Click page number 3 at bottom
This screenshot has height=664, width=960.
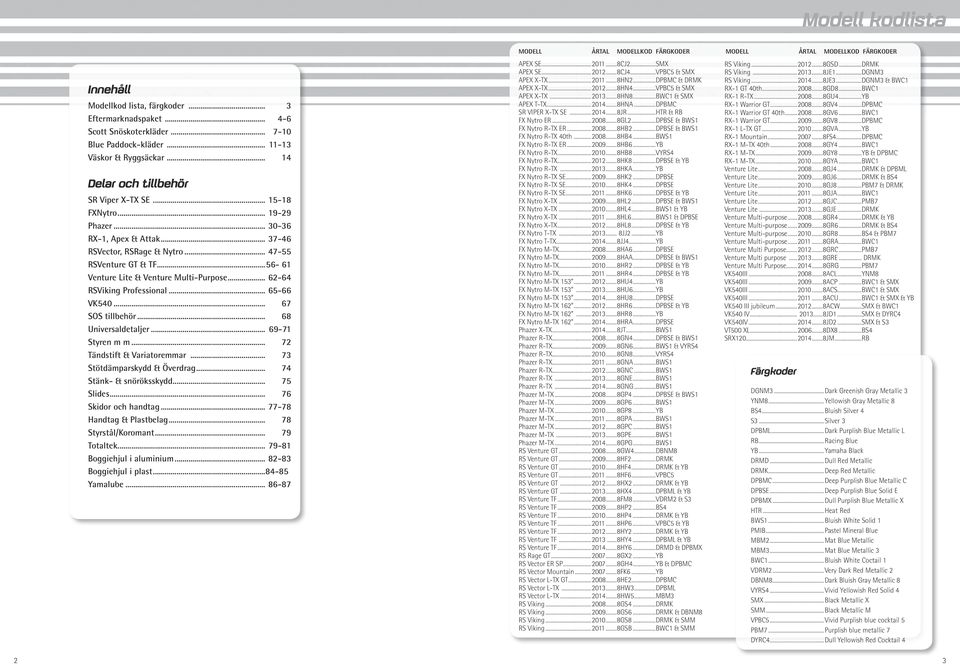(x=943, y=660)
